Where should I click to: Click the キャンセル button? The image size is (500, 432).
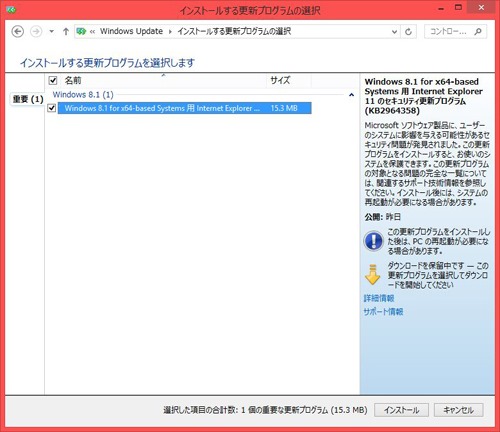coord(459,410)
